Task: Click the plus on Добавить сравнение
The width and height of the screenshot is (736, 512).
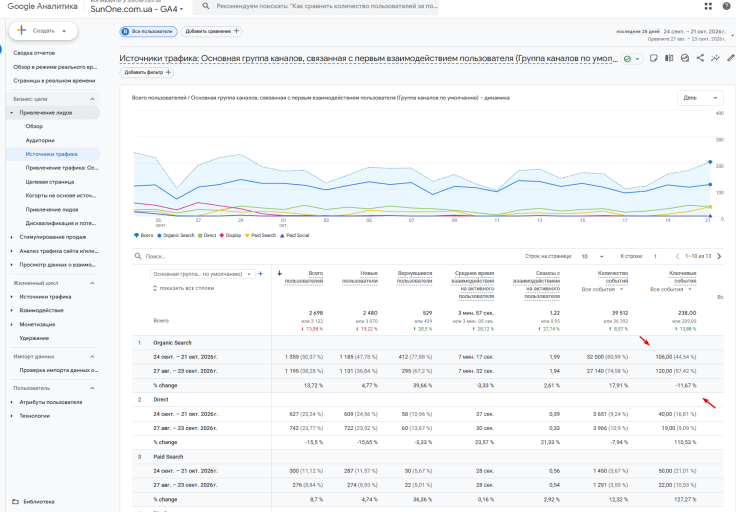Action: (237, 31)
